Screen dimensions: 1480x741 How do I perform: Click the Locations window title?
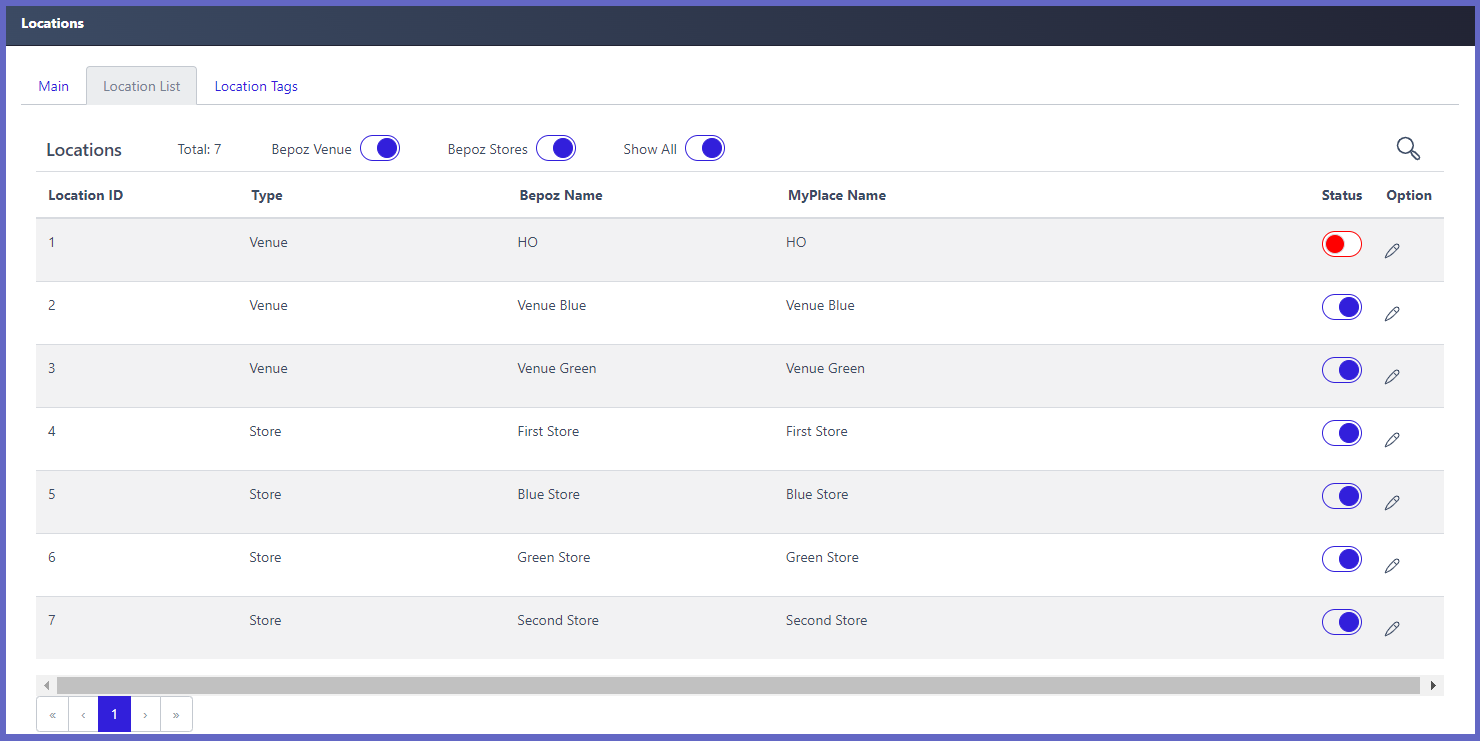point(53,23)
